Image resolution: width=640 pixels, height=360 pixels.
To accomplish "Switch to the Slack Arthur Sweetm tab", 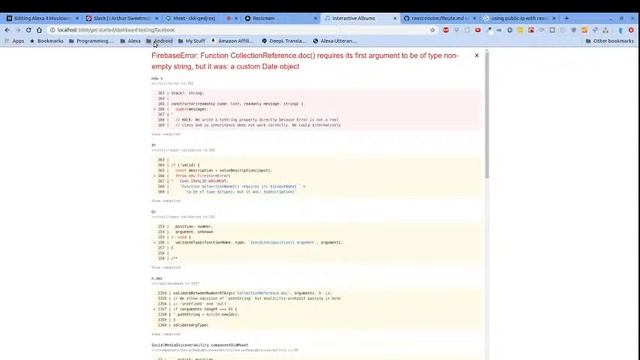I will (x=122, y=18).
